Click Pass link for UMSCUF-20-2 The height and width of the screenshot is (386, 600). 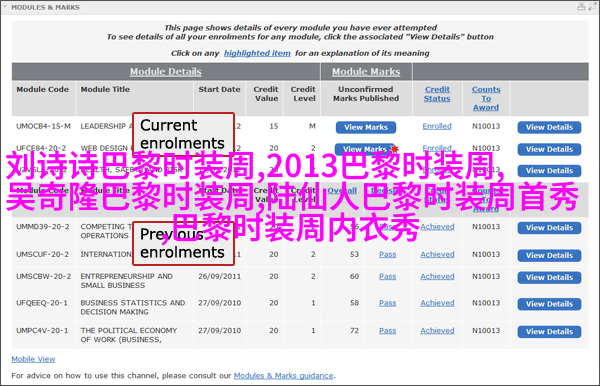388,254
